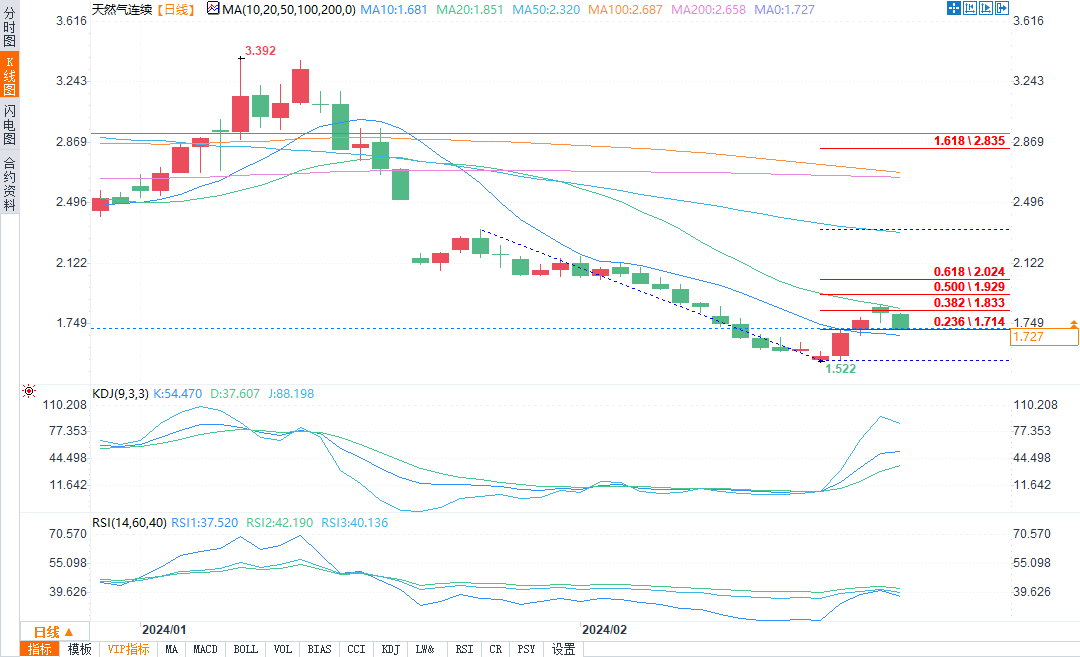Select the 指标 bottom tab
Screen dimensions: 1080x657
(x=41, y=649)
